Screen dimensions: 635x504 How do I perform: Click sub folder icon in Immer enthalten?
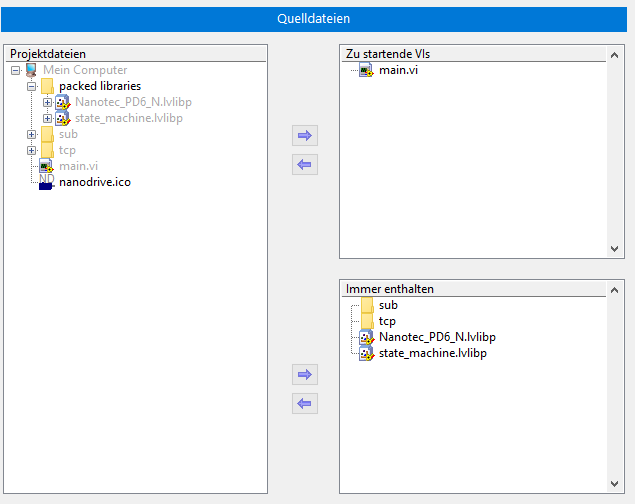point(367,305)
